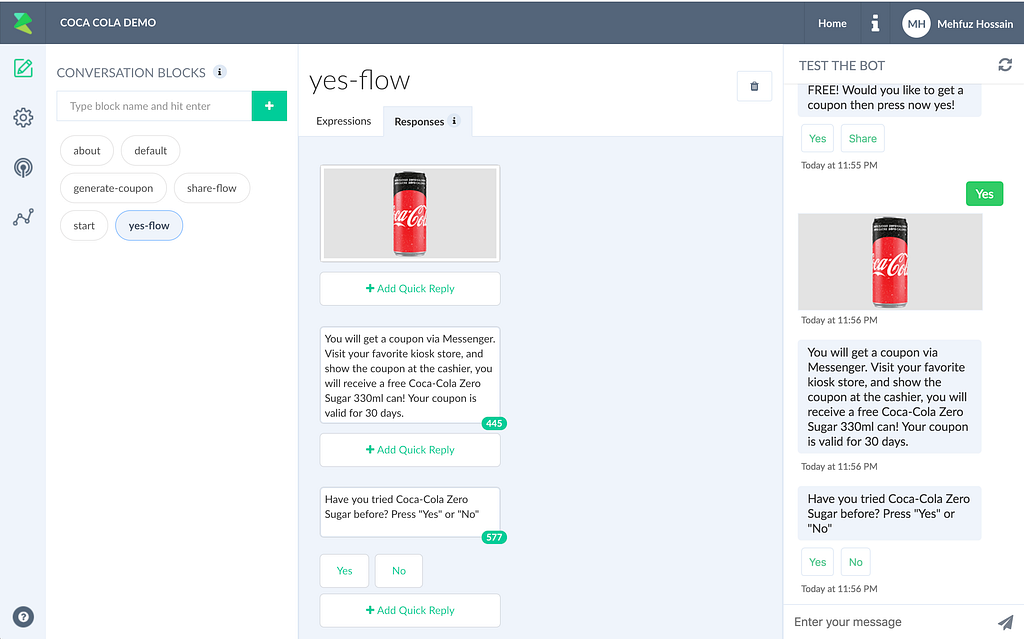Go to Home in top navigation
The width and height of the screenshot is (1024, 639).
[x=832, y=23]
